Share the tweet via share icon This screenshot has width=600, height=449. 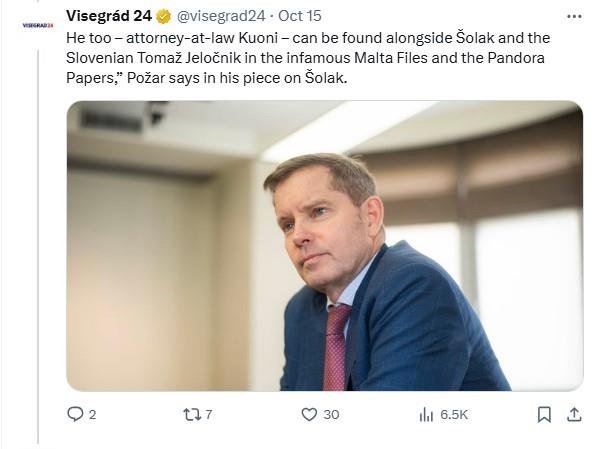point(574,414)
